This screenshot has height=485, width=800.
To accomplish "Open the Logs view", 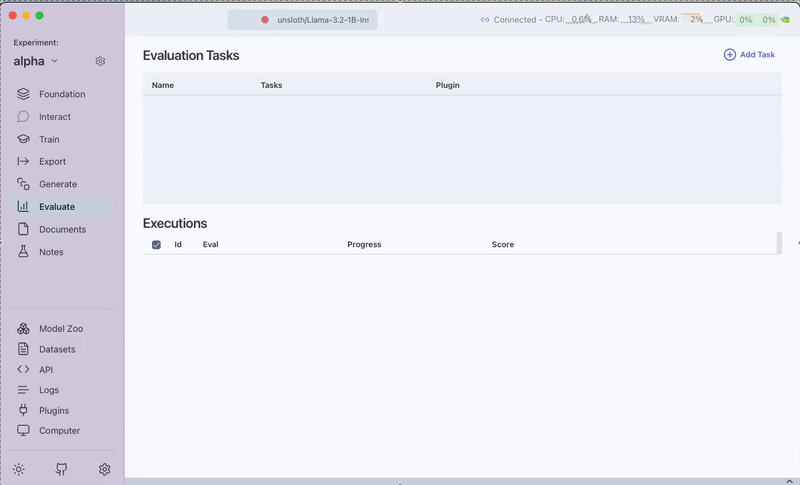I will coord(48,390).
